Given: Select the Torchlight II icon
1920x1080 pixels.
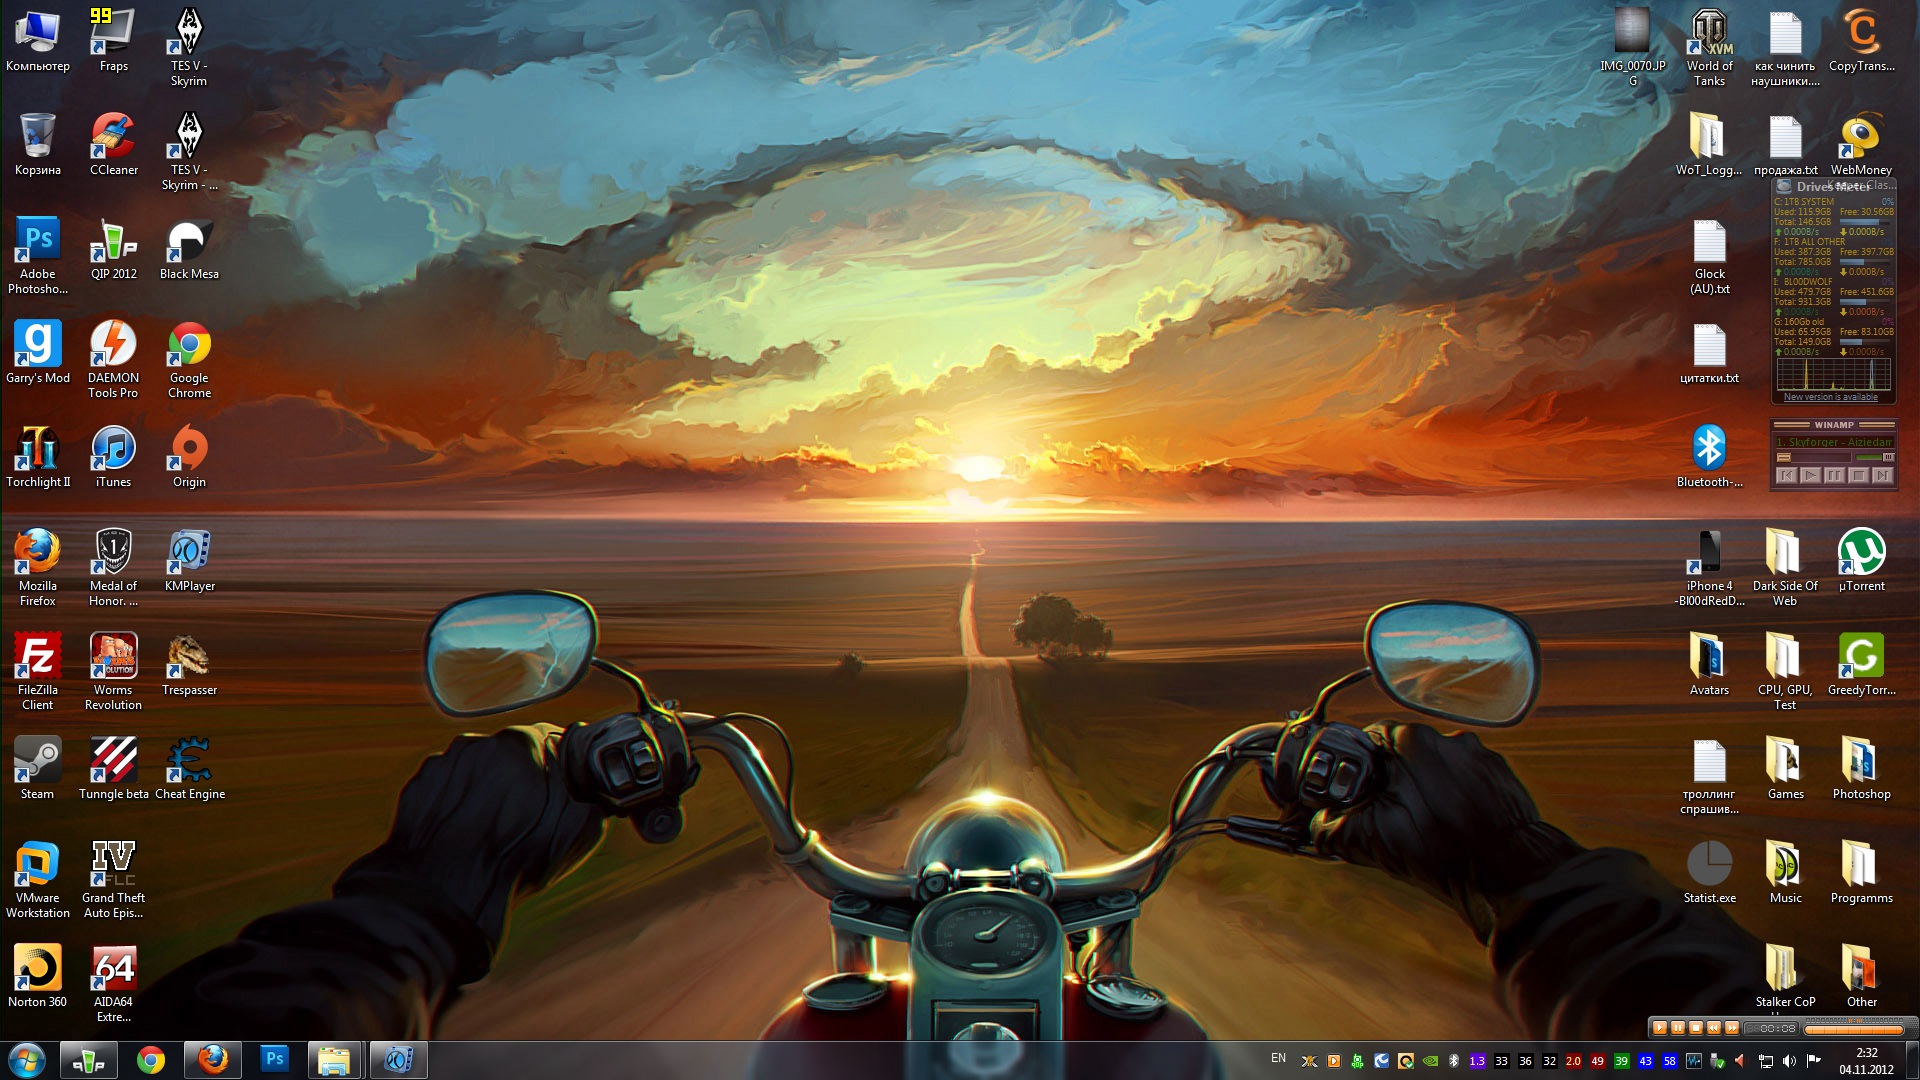Looking at the screenshot, I should pos(38,456).
